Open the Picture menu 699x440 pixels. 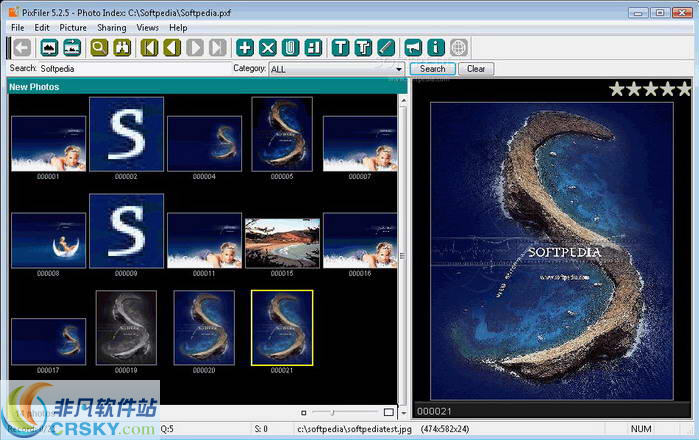coord(73,28)
